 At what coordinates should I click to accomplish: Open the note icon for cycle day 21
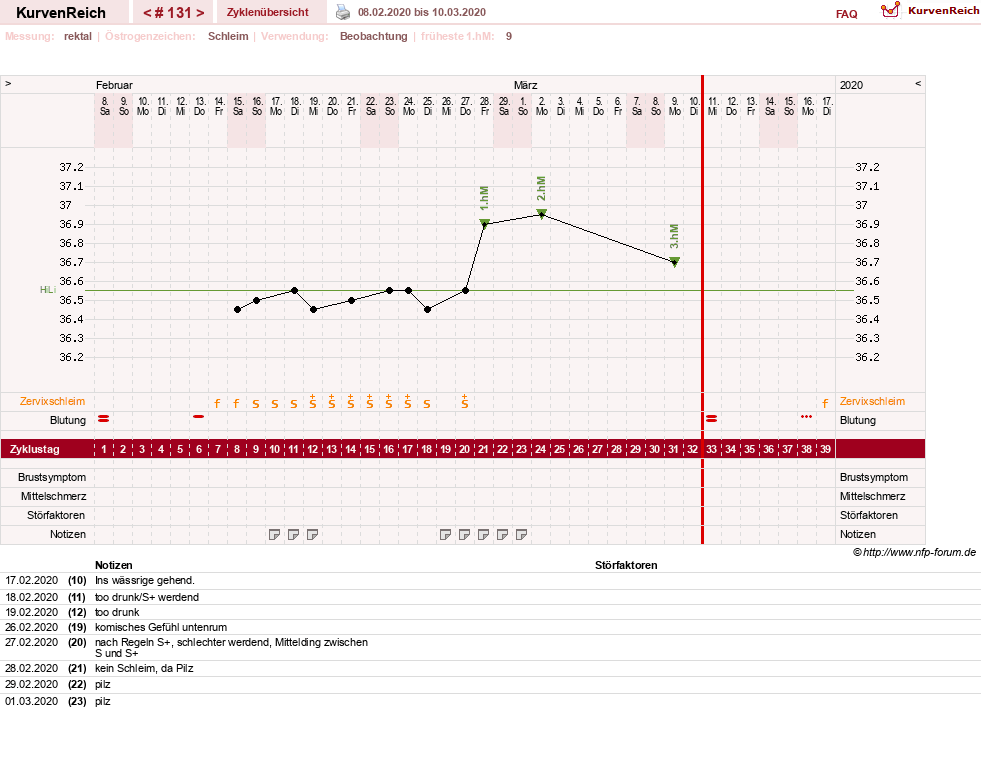click(x=483, y=535)
